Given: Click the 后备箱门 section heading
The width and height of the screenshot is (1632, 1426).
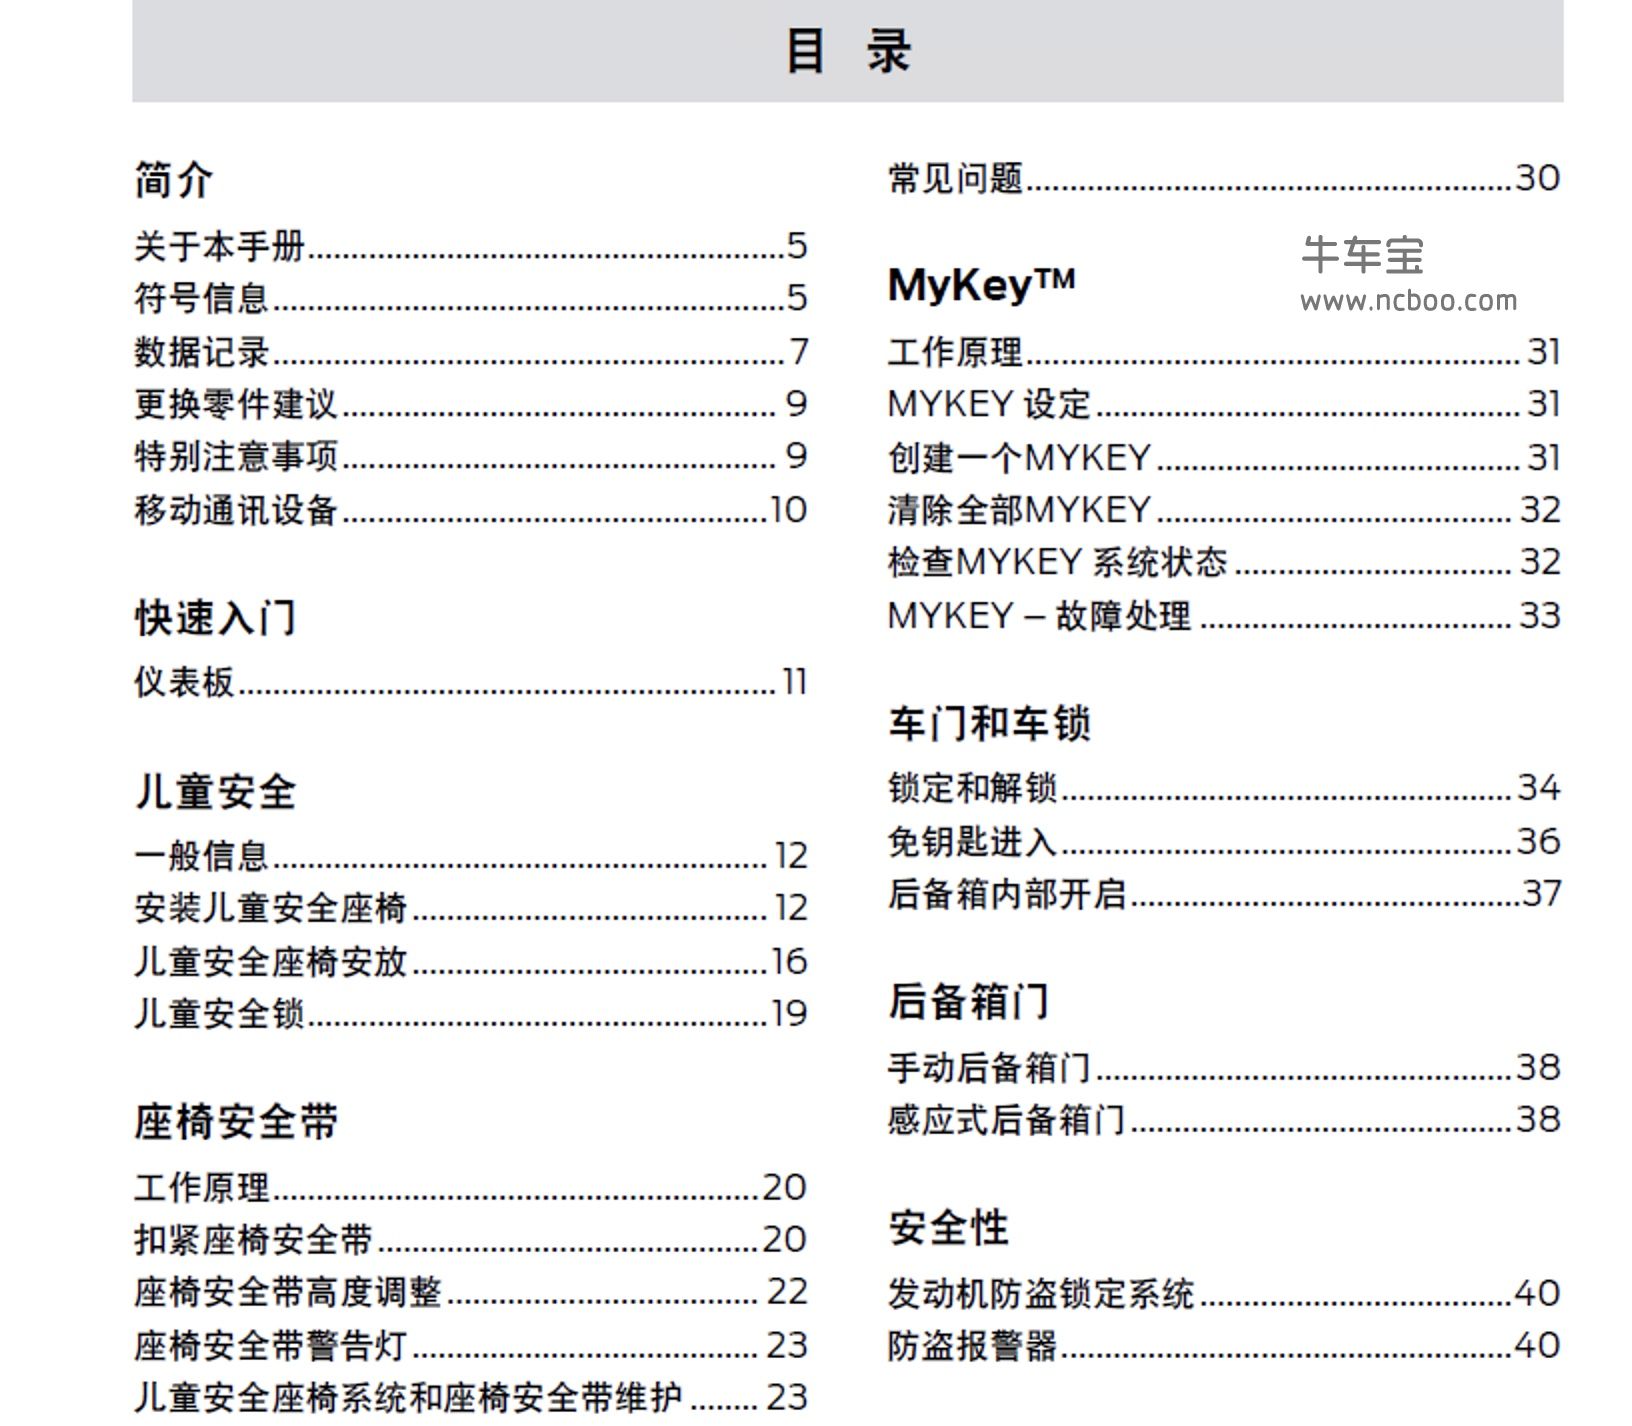Looking at the screenshot, I should click(968, 1001).
